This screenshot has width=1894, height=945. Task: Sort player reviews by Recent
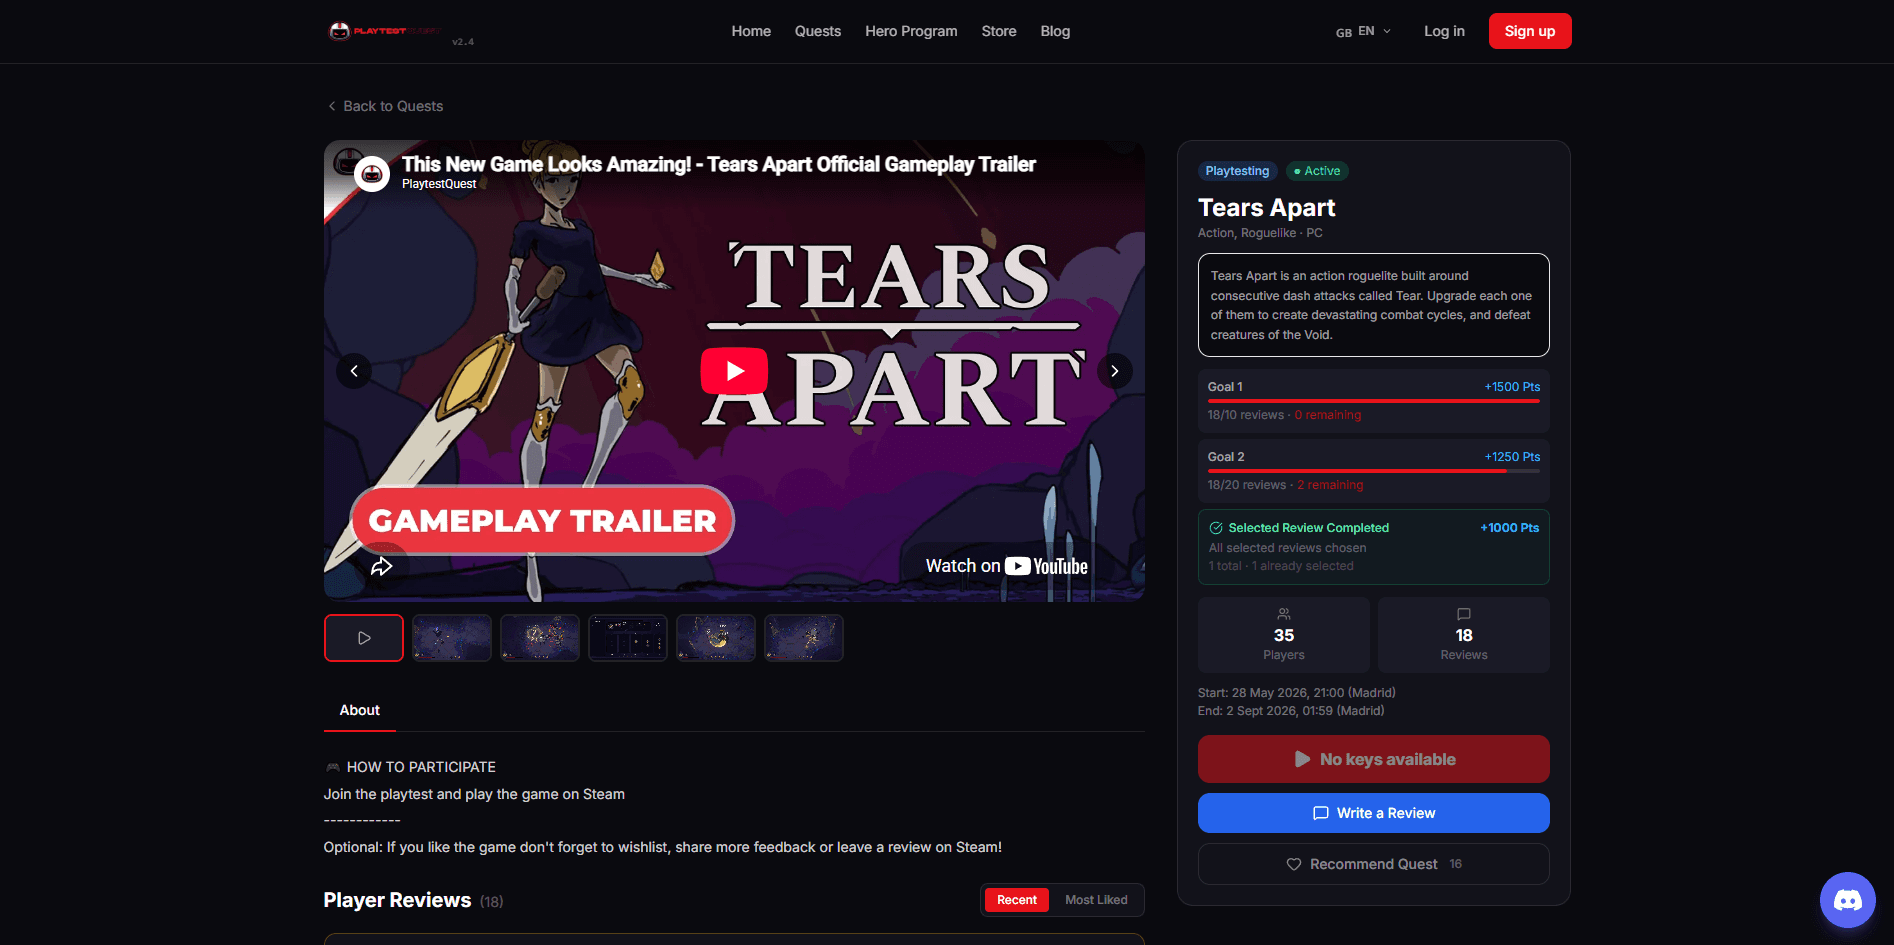click(1017, 900)
